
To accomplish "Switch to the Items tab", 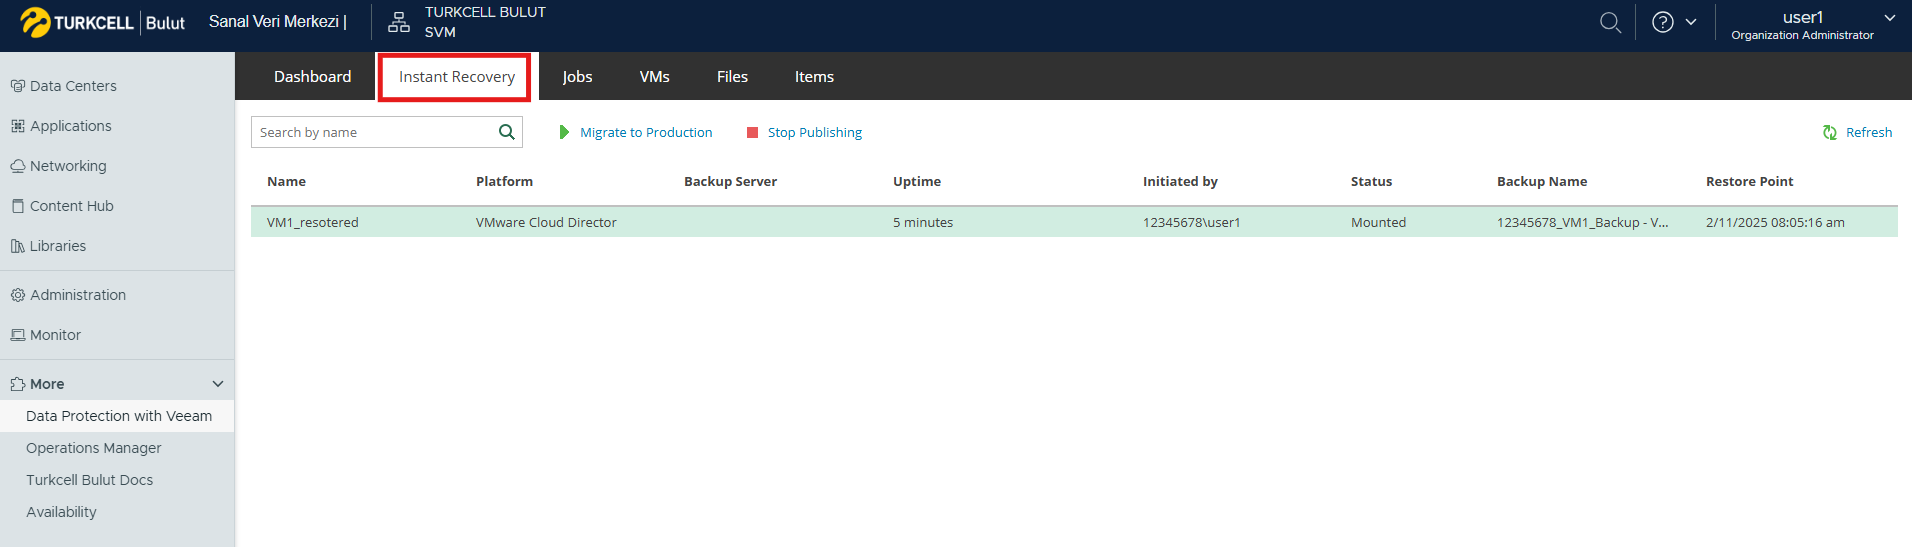I will click(x=814, y=77).
